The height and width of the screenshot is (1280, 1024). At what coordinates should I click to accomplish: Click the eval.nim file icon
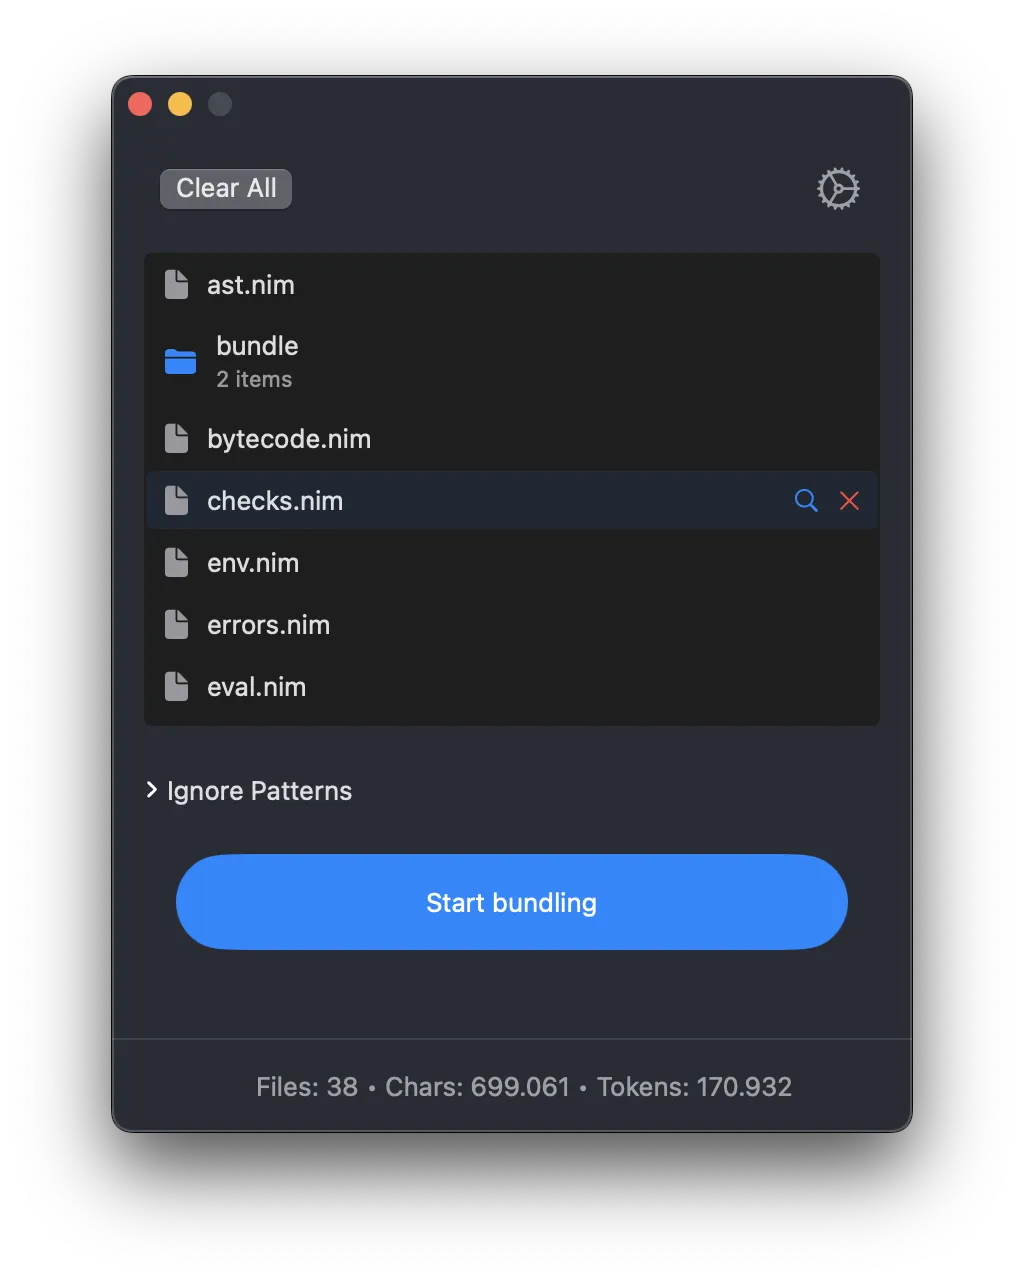(x=177, y=687)
